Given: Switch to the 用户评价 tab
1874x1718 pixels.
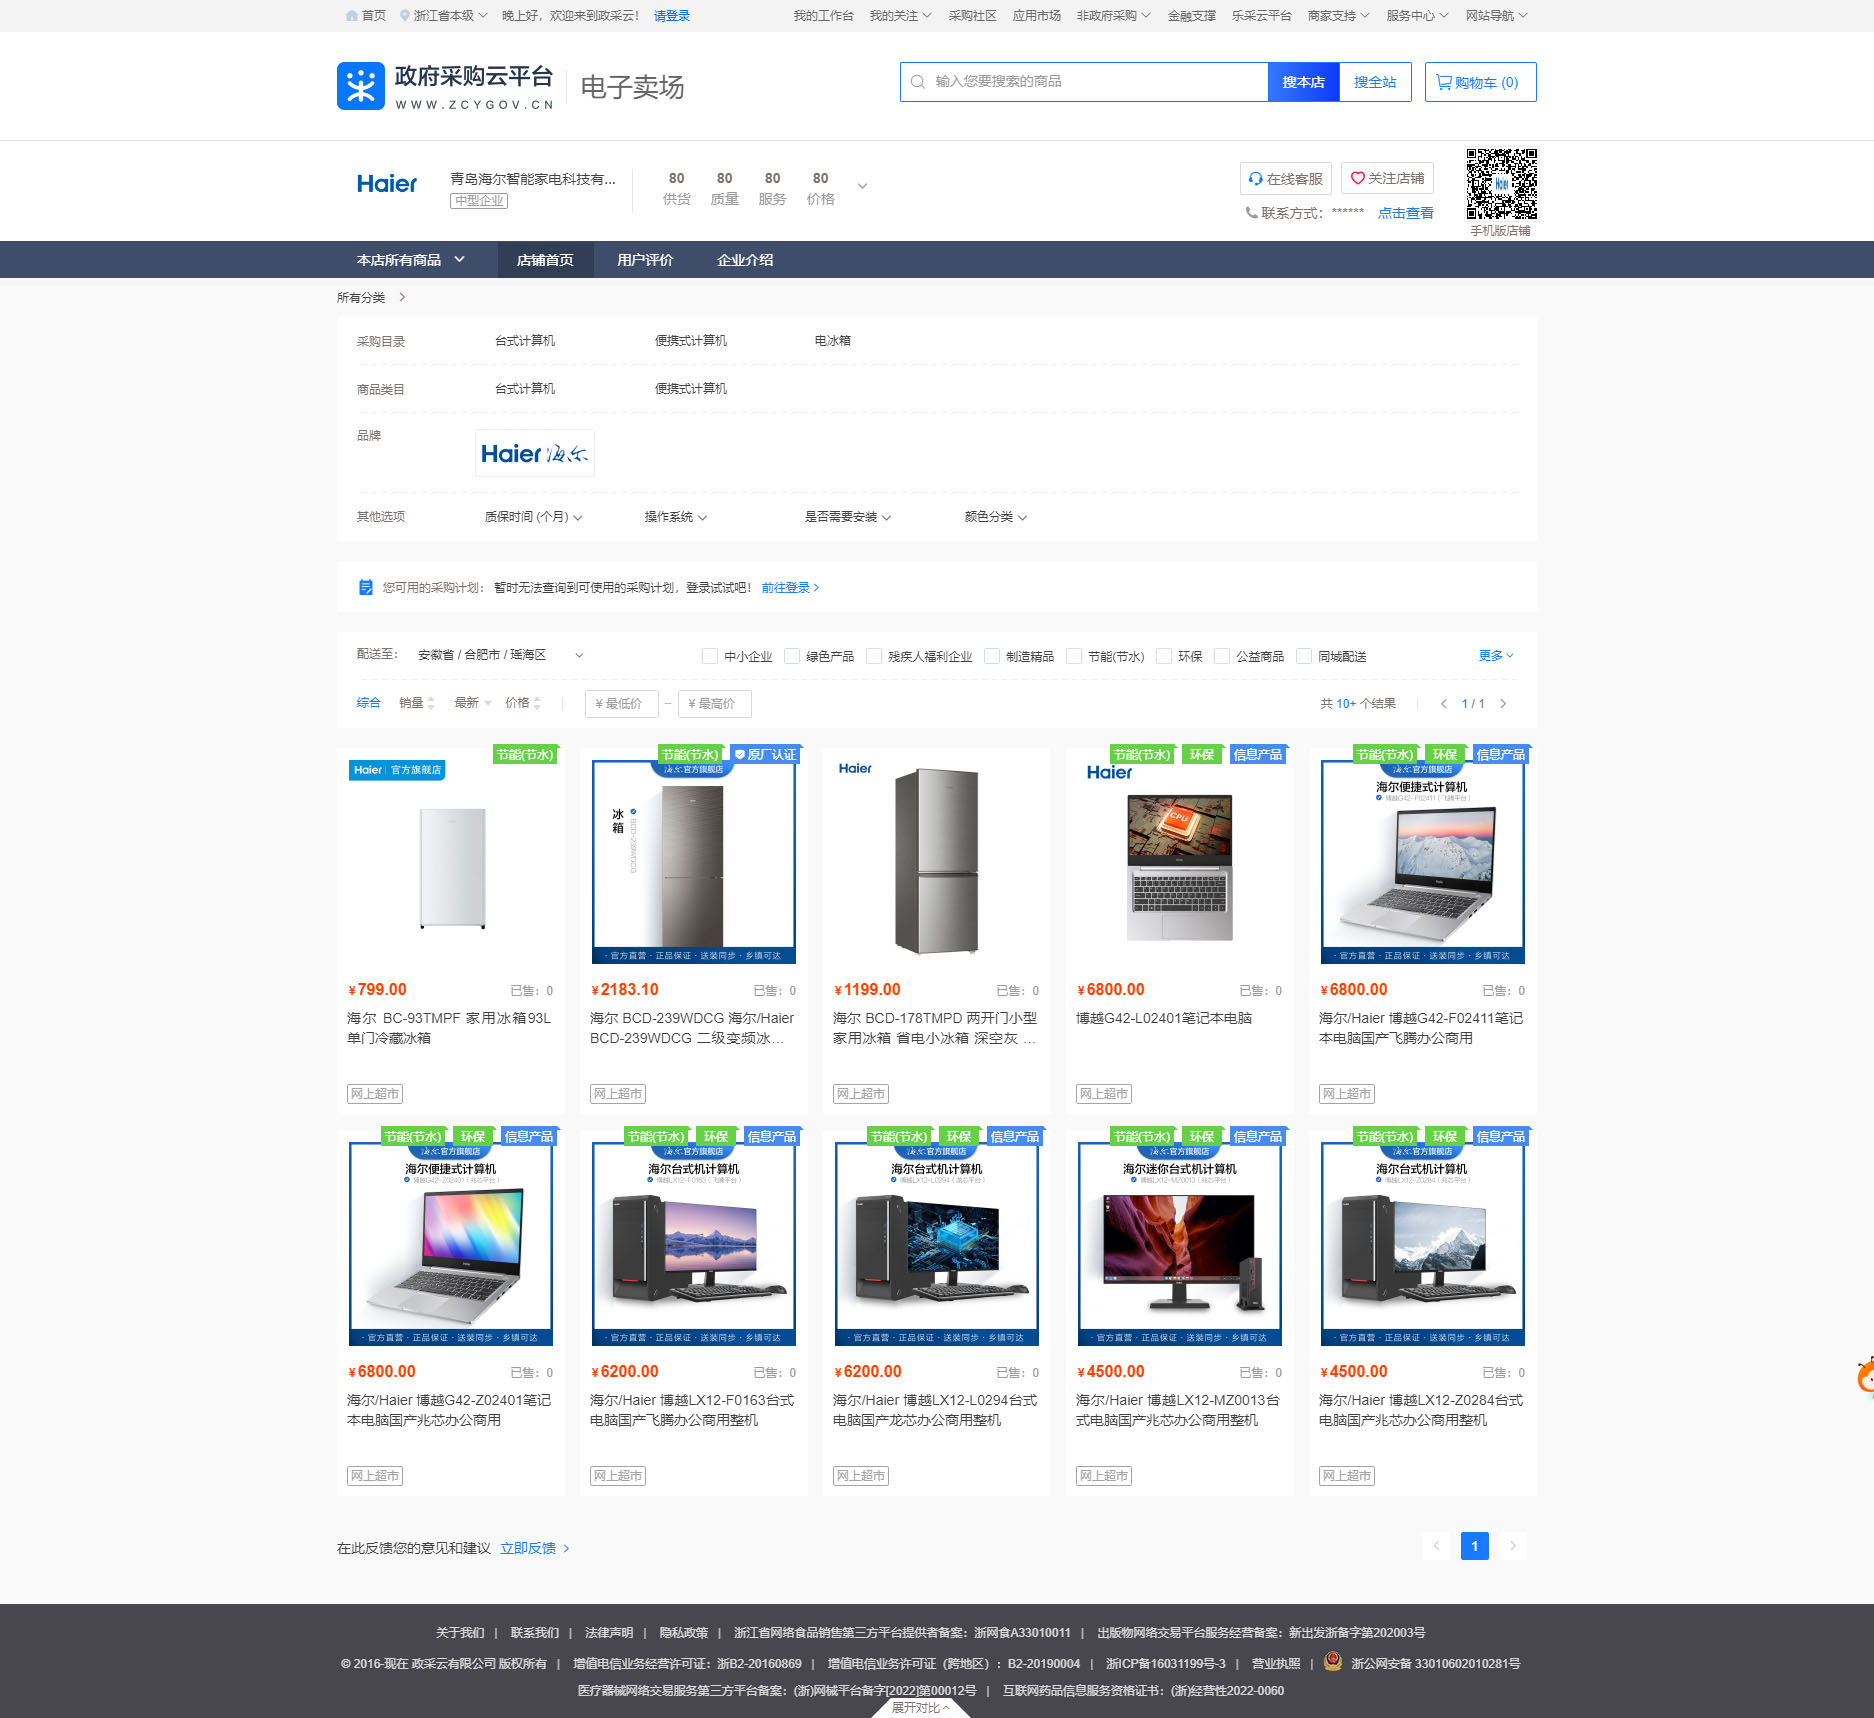Looking at the screenshot, I should coord(644,259).
